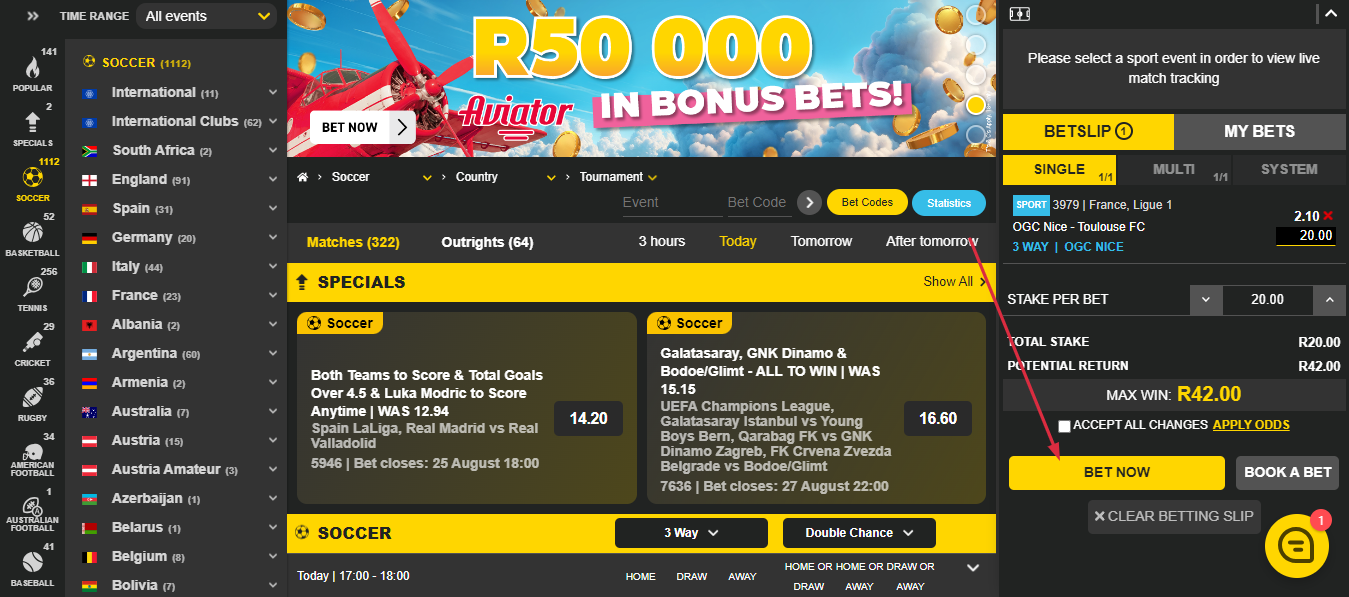The image size is (1349, 597).
Task: Open the Time Range All events dropdown
Action: [x=207, y=16]
